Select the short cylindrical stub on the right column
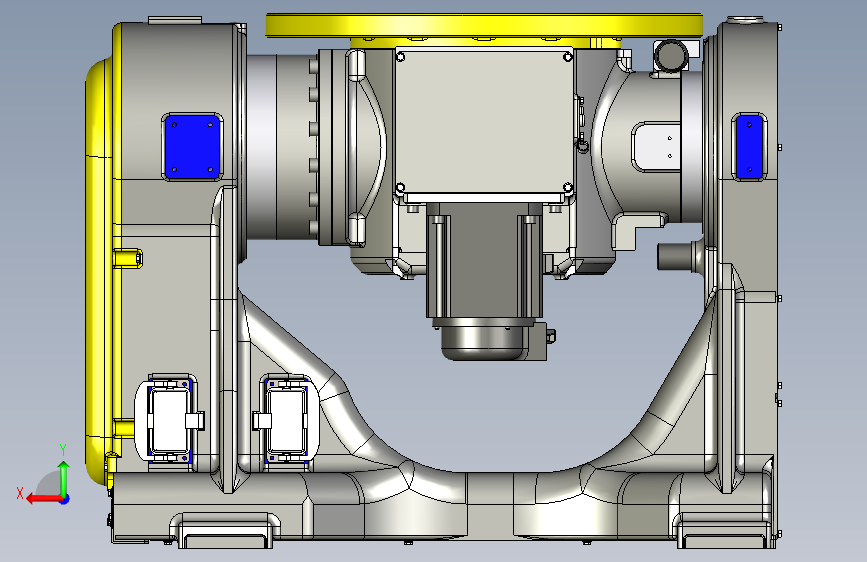Screen dimensions: 867x562 [x=676, y=256]
